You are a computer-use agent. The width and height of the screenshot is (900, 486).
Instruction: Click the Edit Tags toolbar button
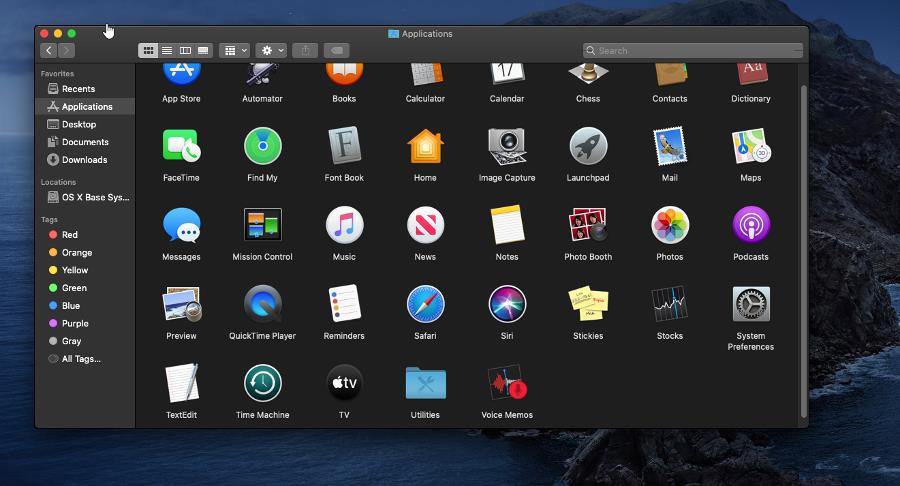point(337,50)
